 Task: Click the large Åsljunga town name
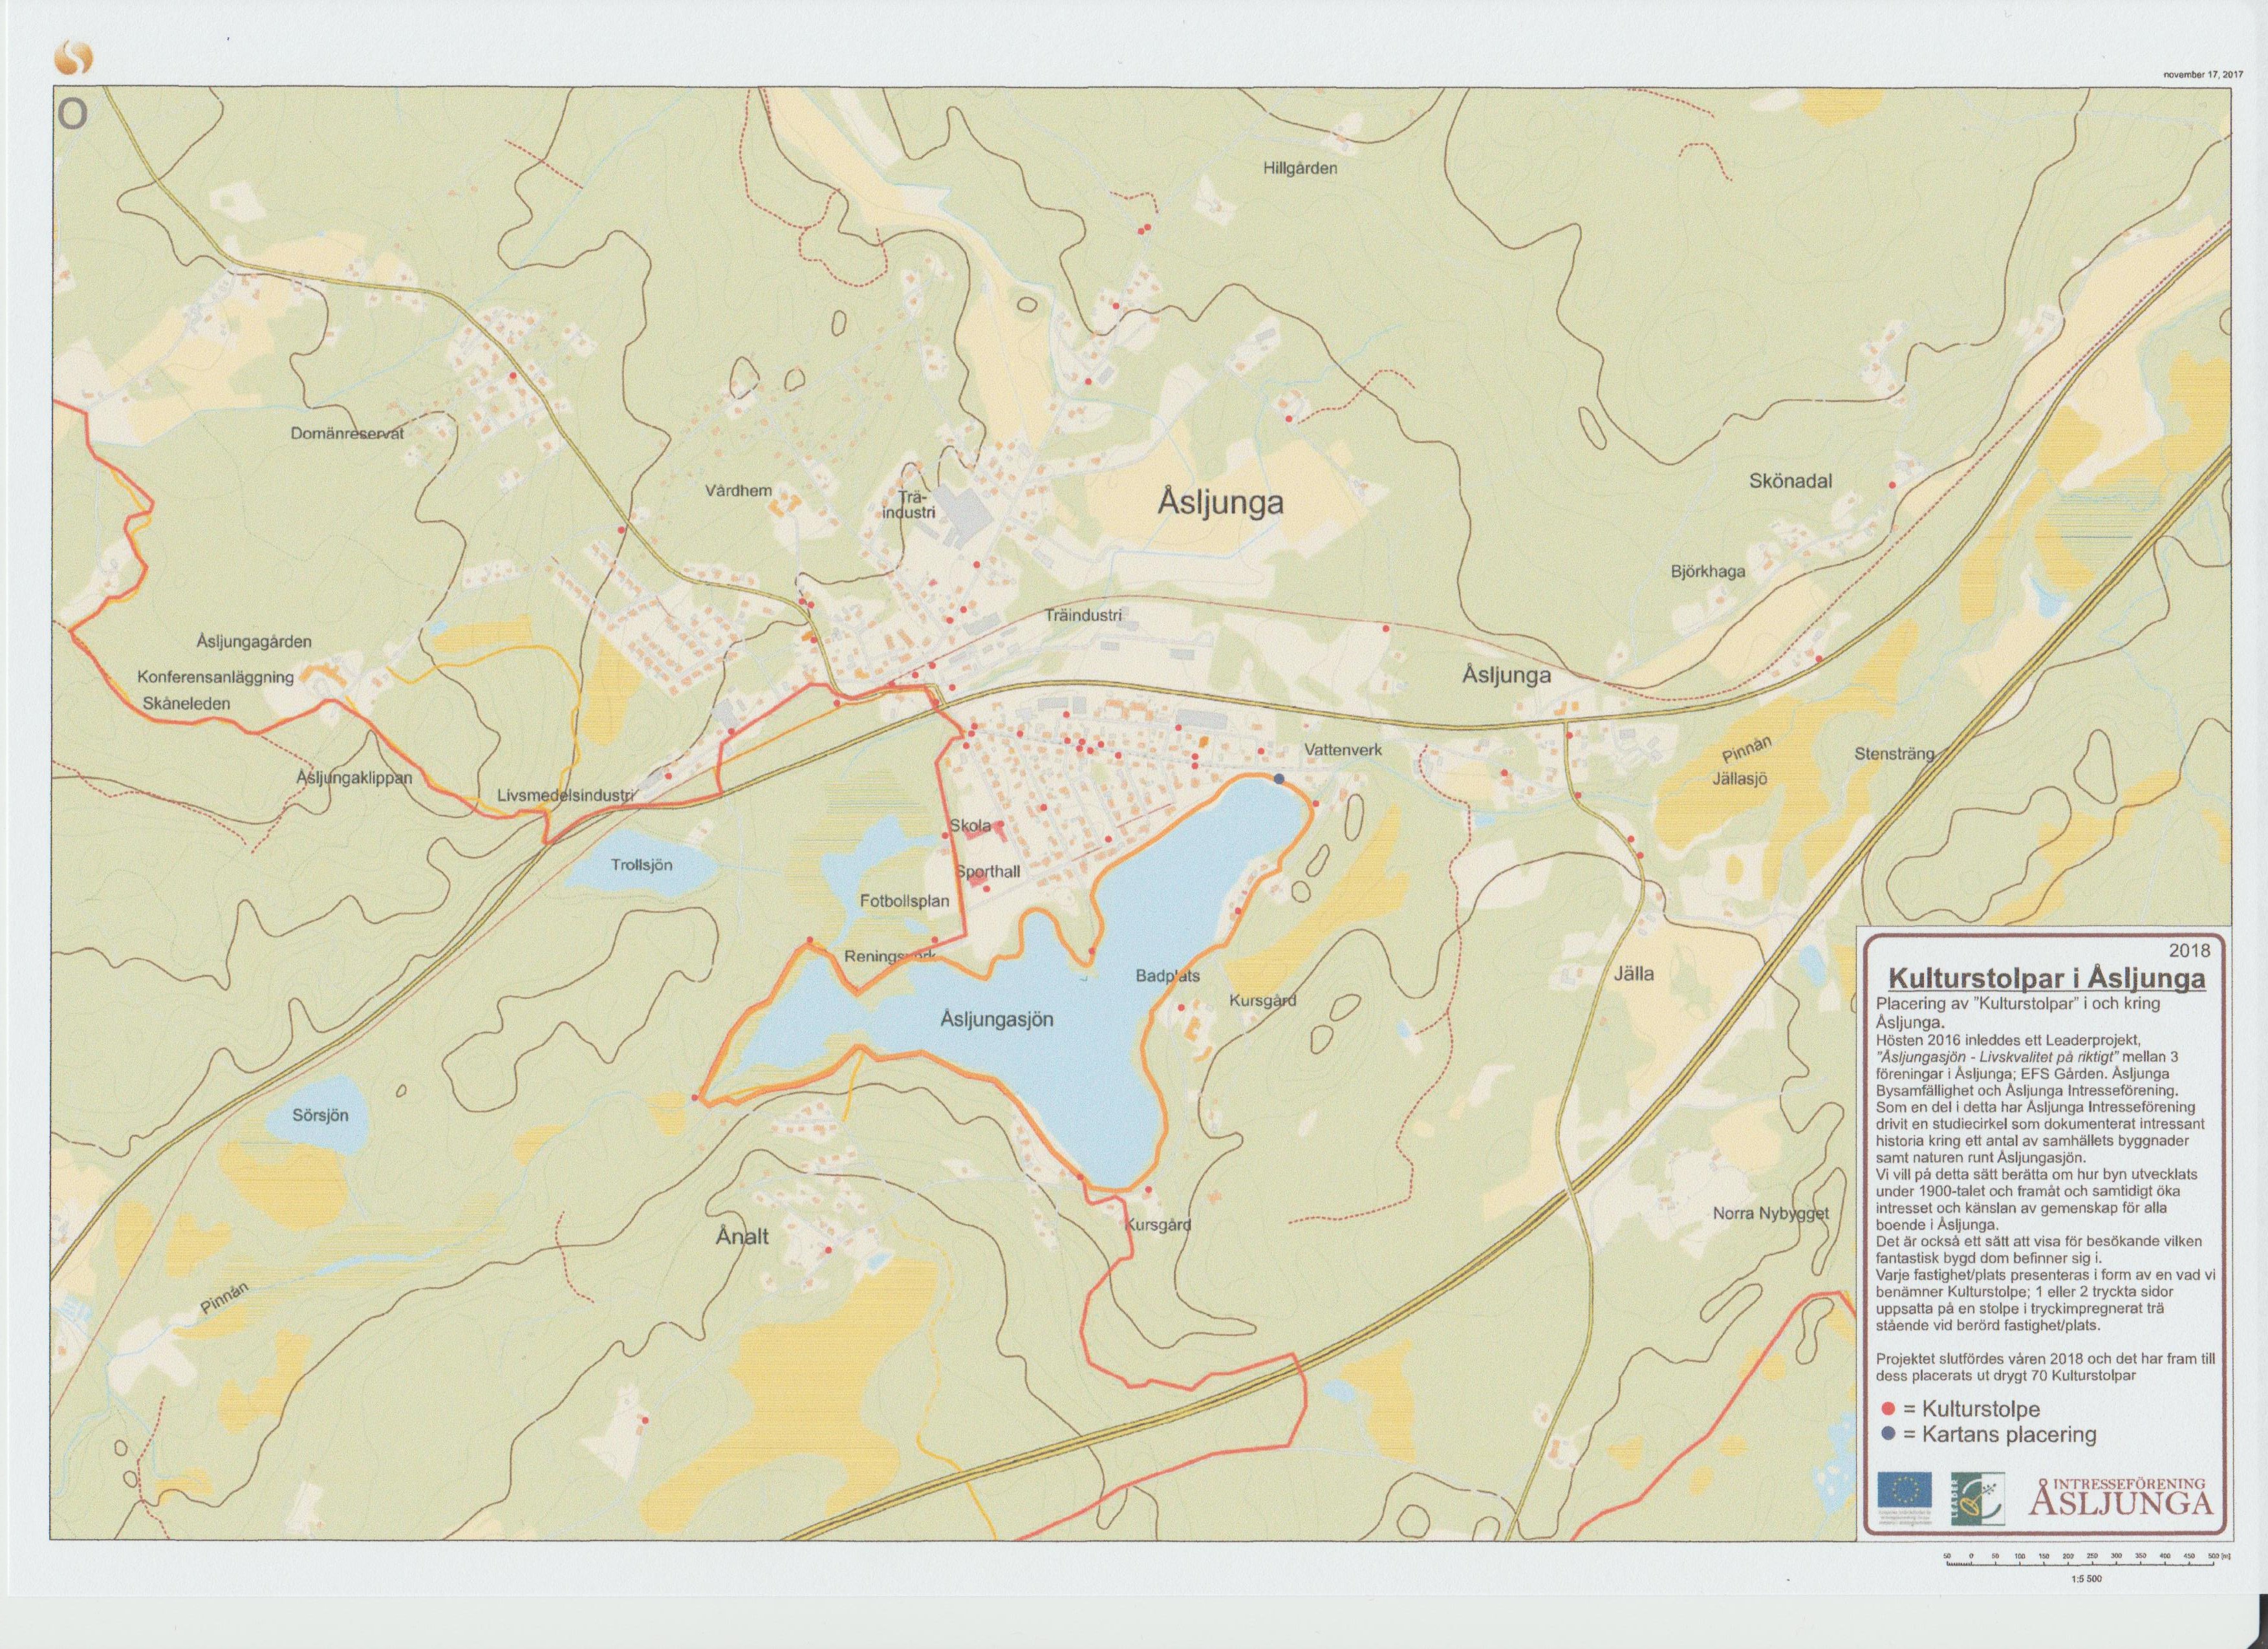(1220, 502)
